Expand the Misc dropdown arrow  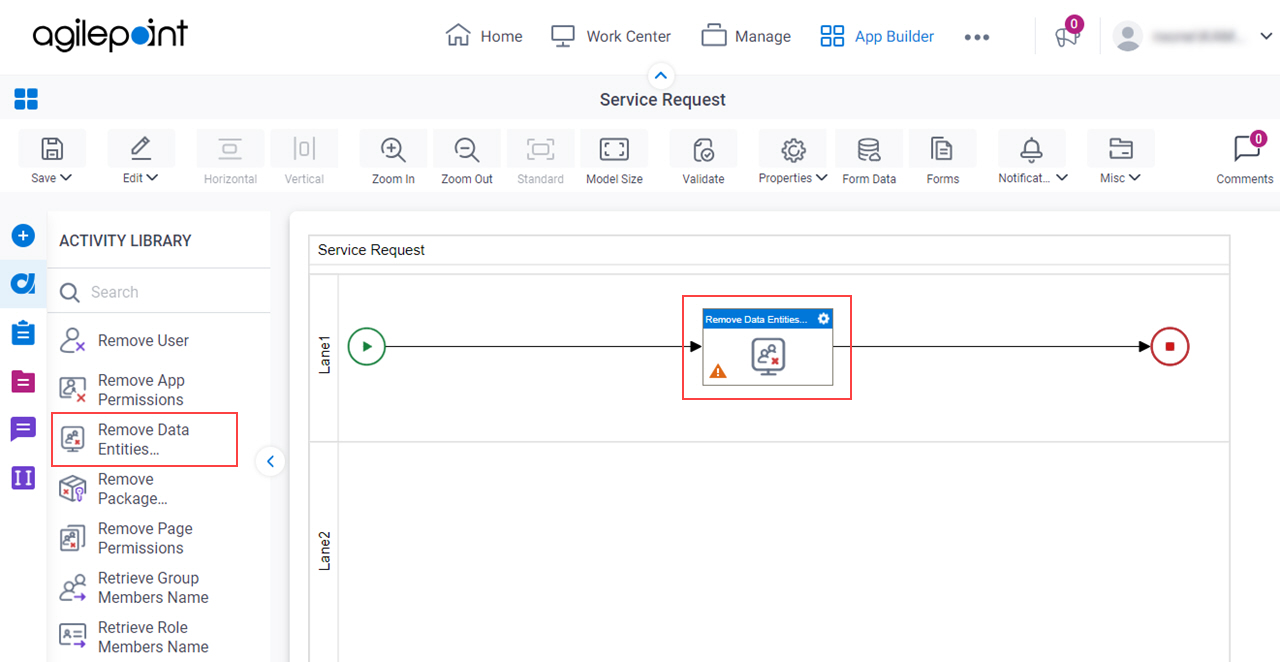coord(1134,178)
